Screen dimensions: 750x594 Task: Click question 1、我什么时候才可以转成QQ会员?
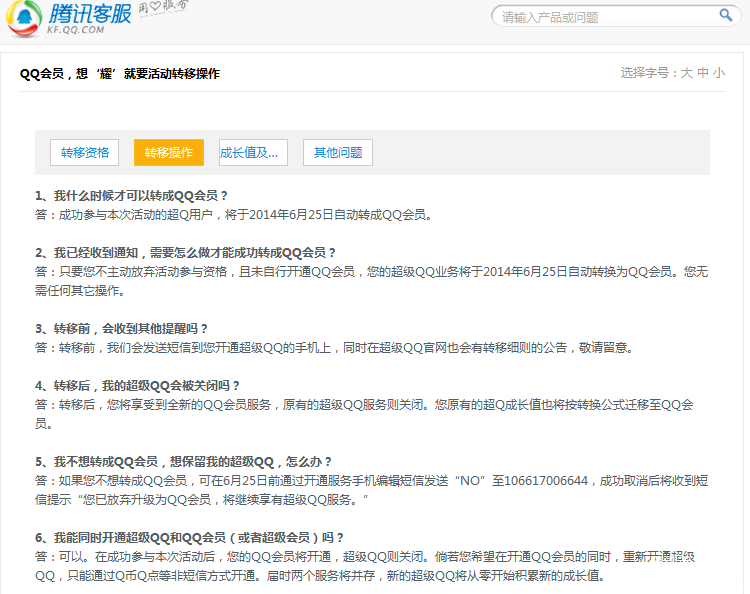pyautogui.click(x=131, y=196)
